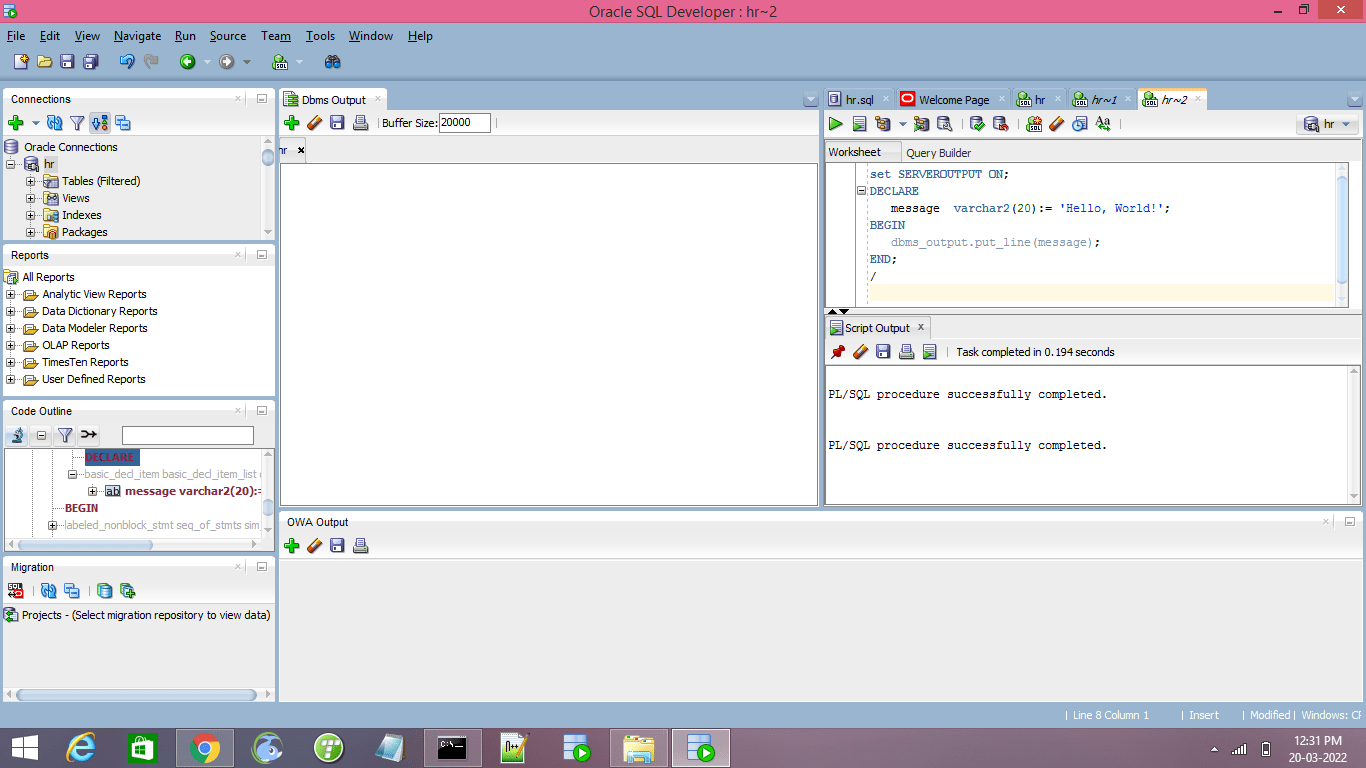Undo the last action with the blue arrow

[127, 62]
